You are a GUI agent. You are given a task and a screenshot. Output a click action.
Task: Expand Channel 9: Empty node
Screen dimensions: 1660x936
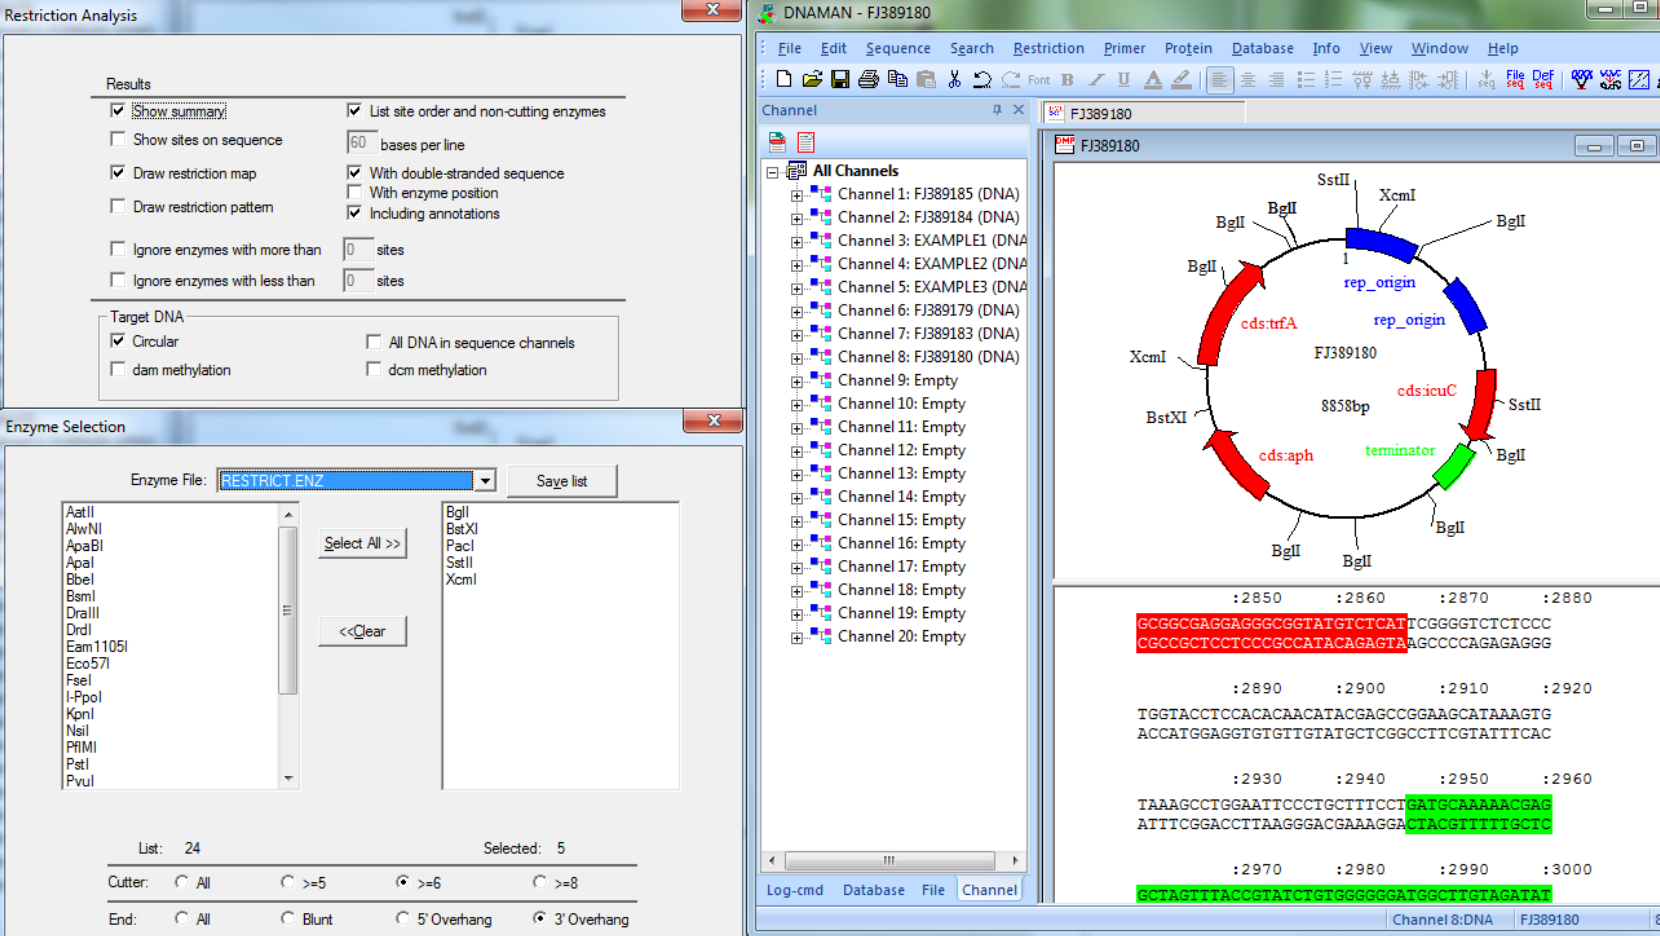point(796,381)
